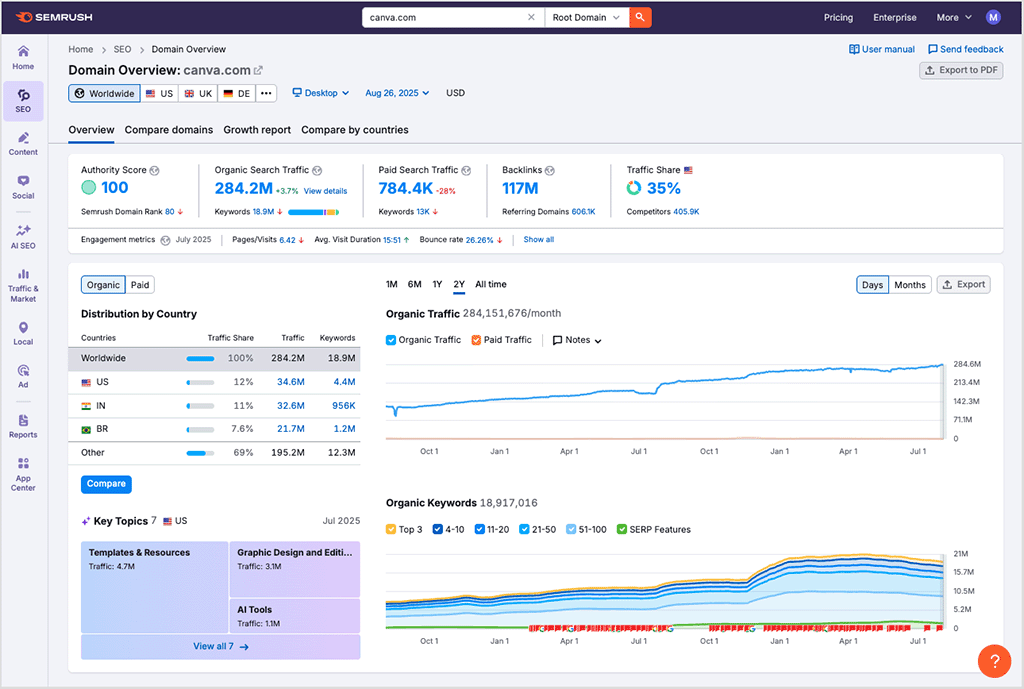Viewport: 1024px width, 689px height.
Task: Click the Export to PDF button
Action: click(x=961, y=70)
